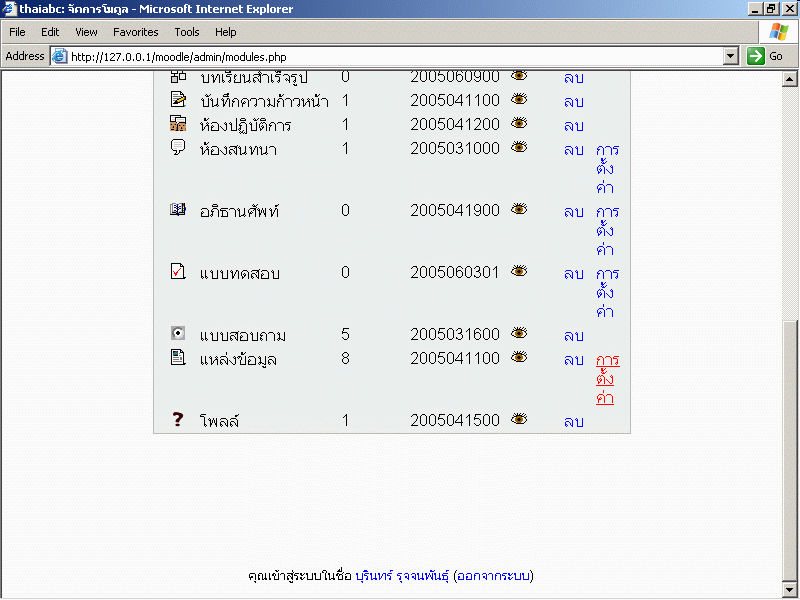Screen dimensions: 800x600
Task: Click the survey icon beside แบบสอบถาม
Action: (x=178, y=334)
